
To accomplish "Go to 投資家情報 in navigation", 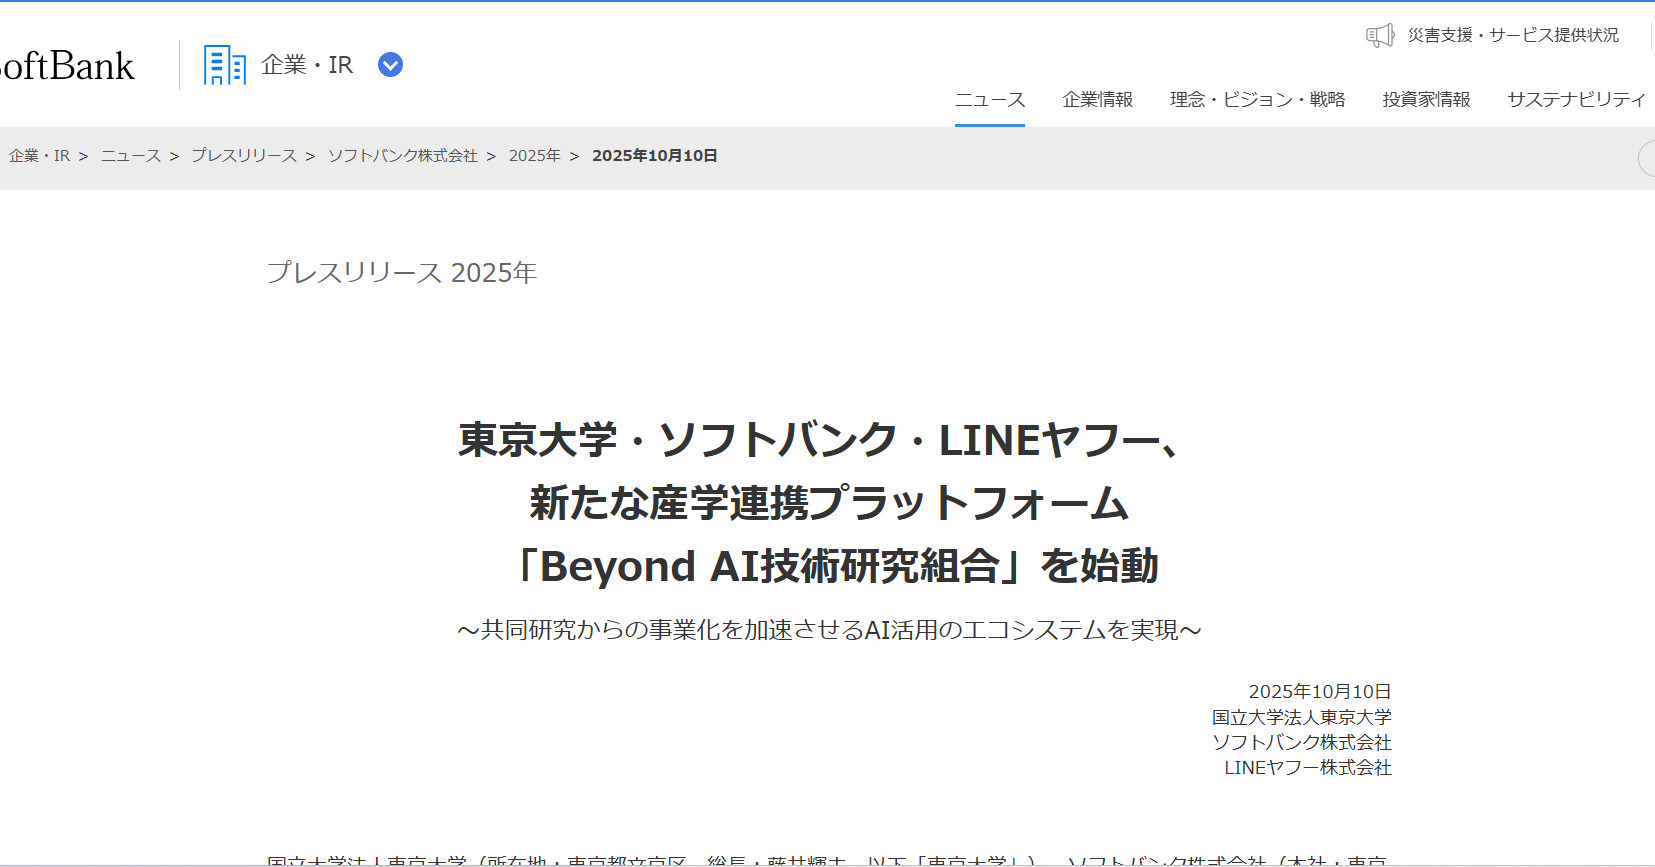I will pyautogui.click(x=1425, y=100).
